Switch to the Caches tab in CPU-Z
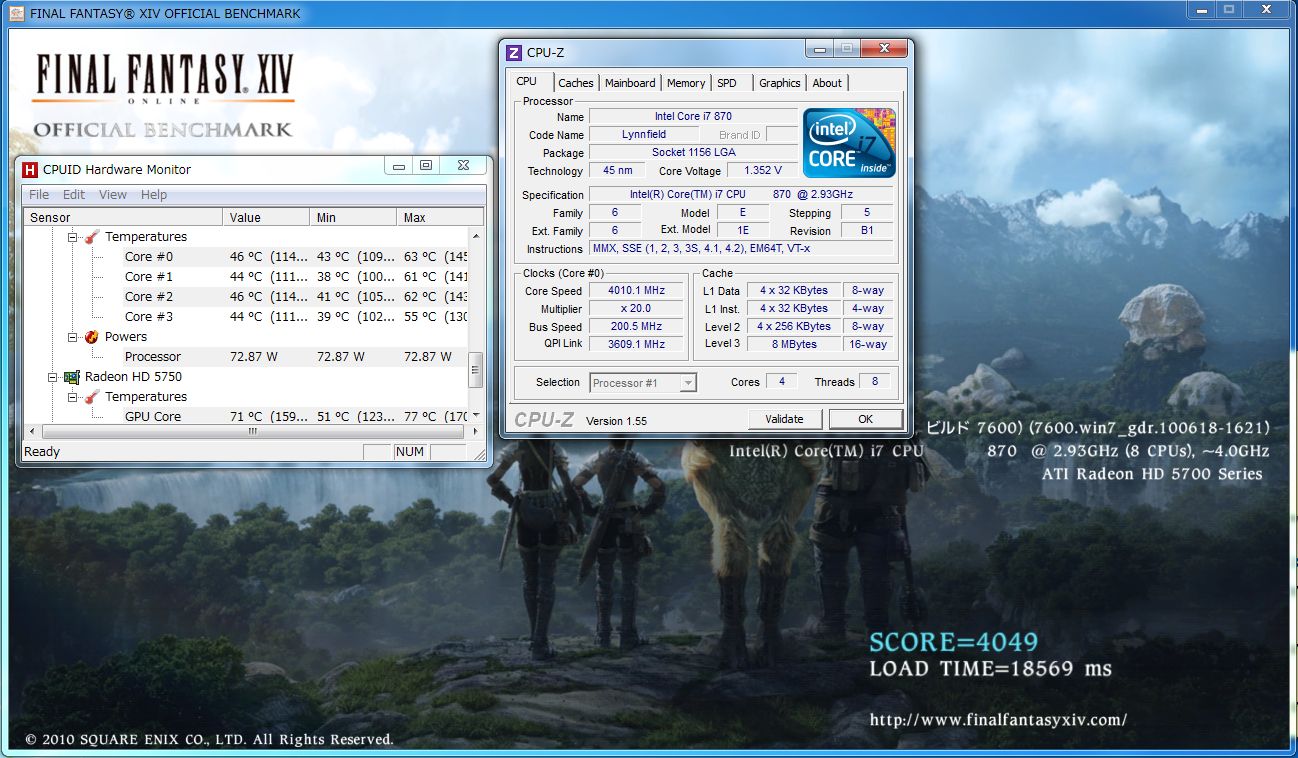The image size is (1298, 758). [576, 83]
